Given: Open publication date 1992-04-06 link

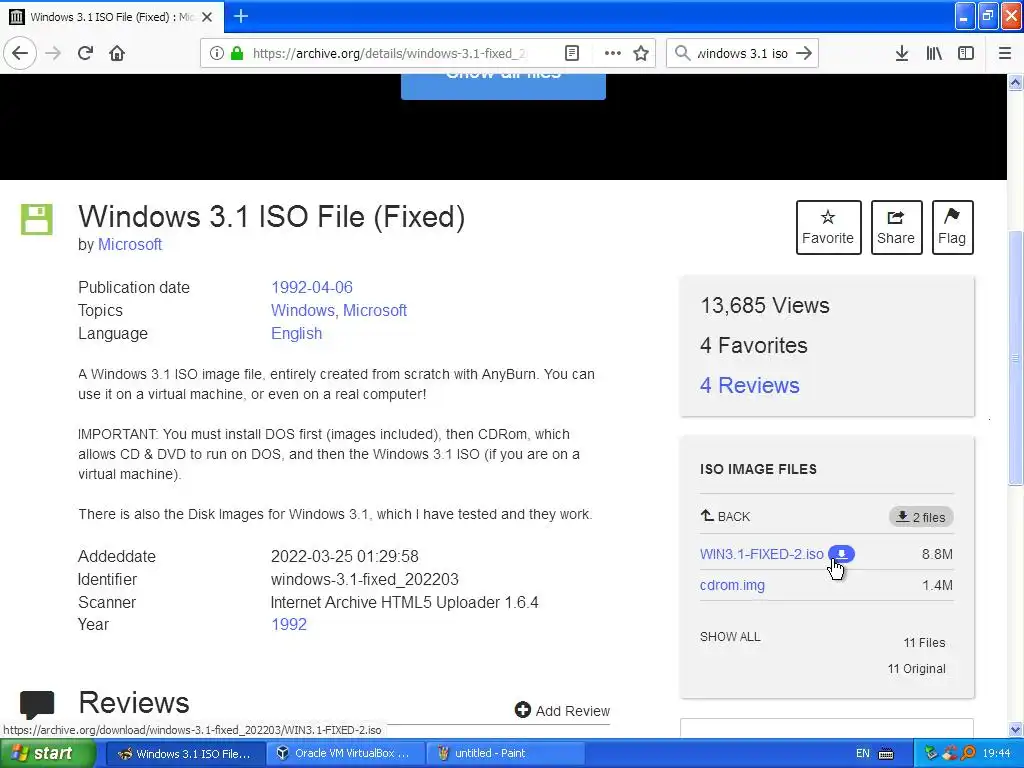Looking at the screenshot, I should (312, 287).
